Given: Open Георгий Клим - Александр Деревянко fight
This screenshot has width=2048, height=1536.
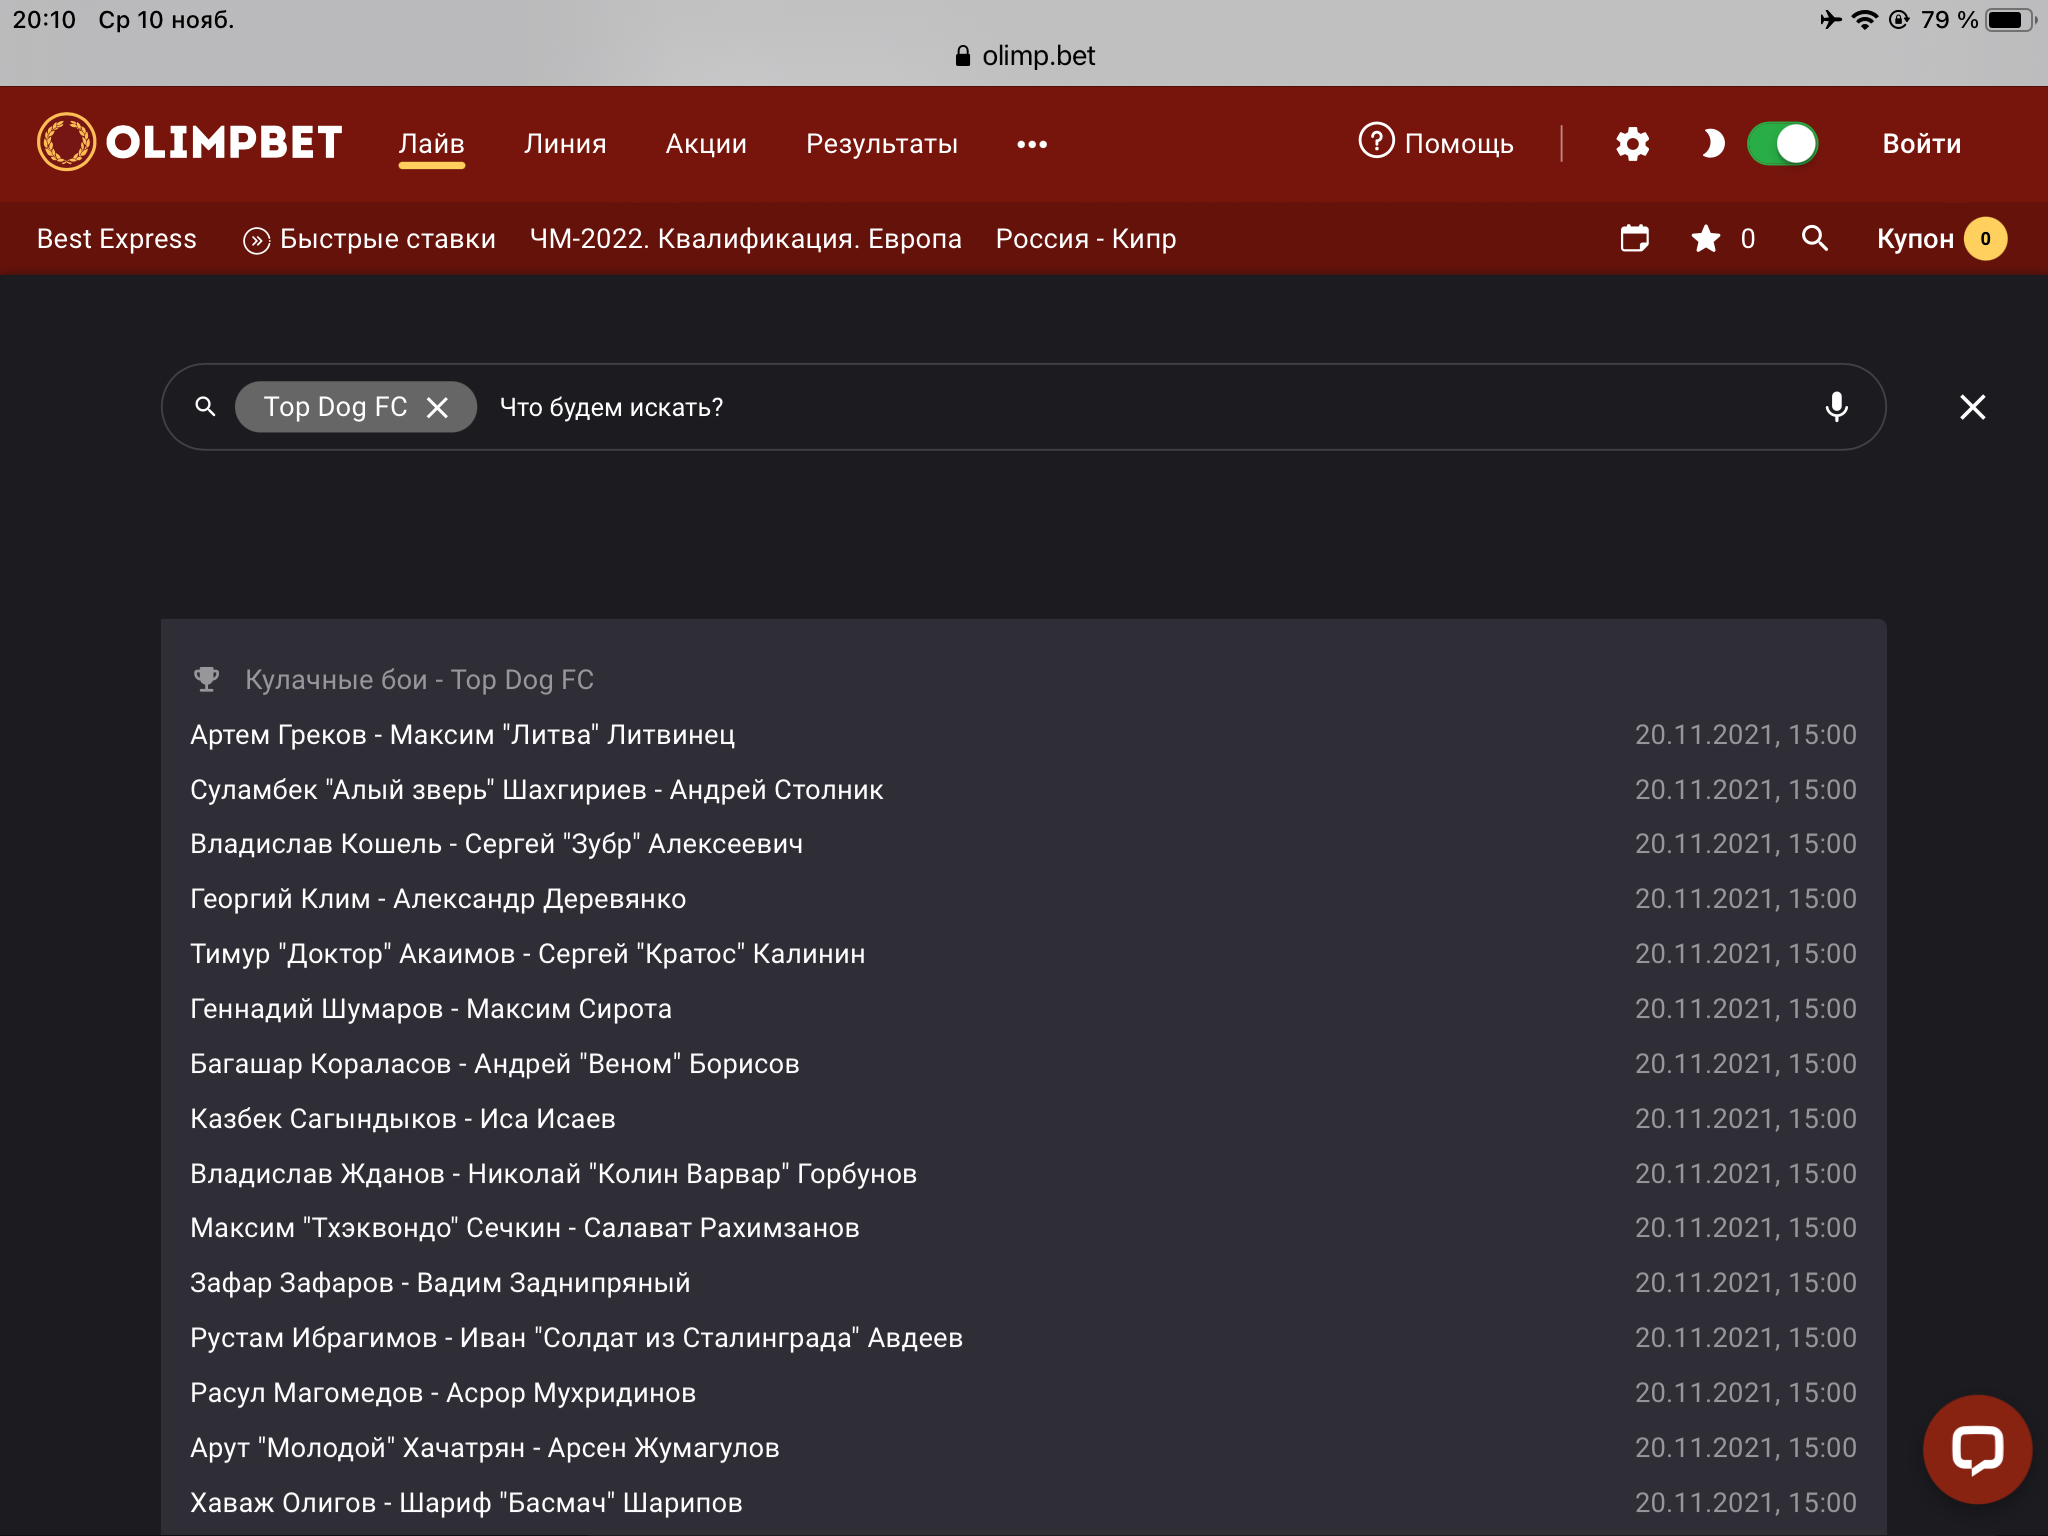Looking at the screenshot, I should click(x=1023, y=899).
